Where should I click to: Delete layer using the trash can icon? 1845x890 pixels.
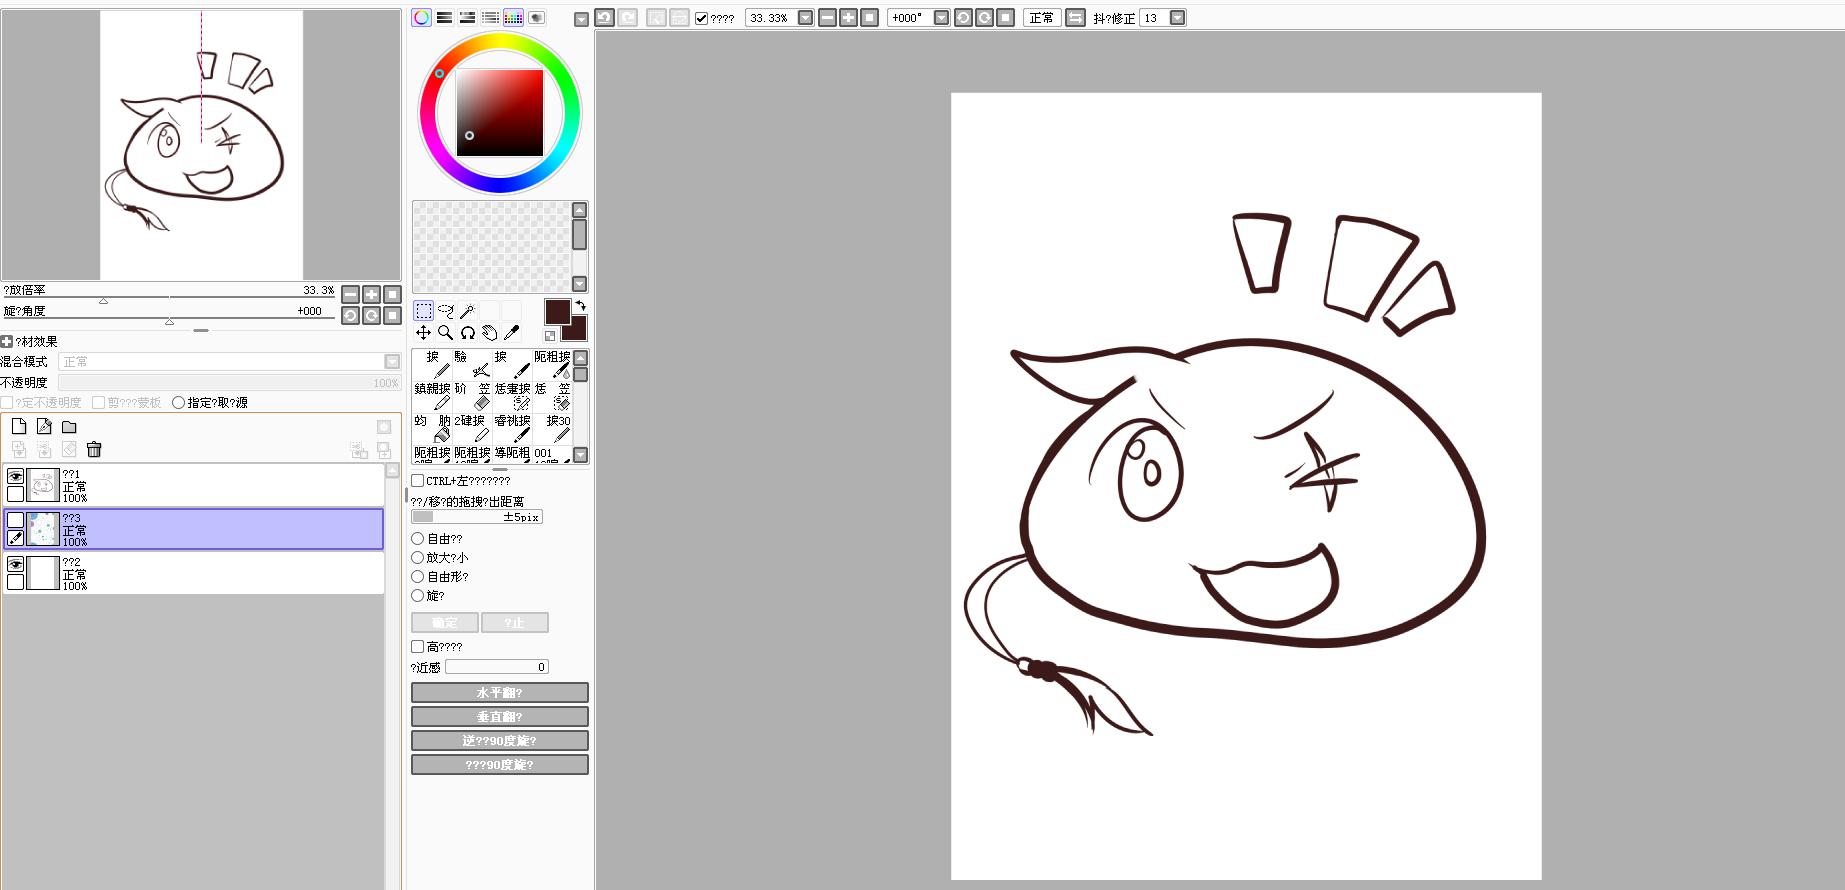click(x=94, y=450)
